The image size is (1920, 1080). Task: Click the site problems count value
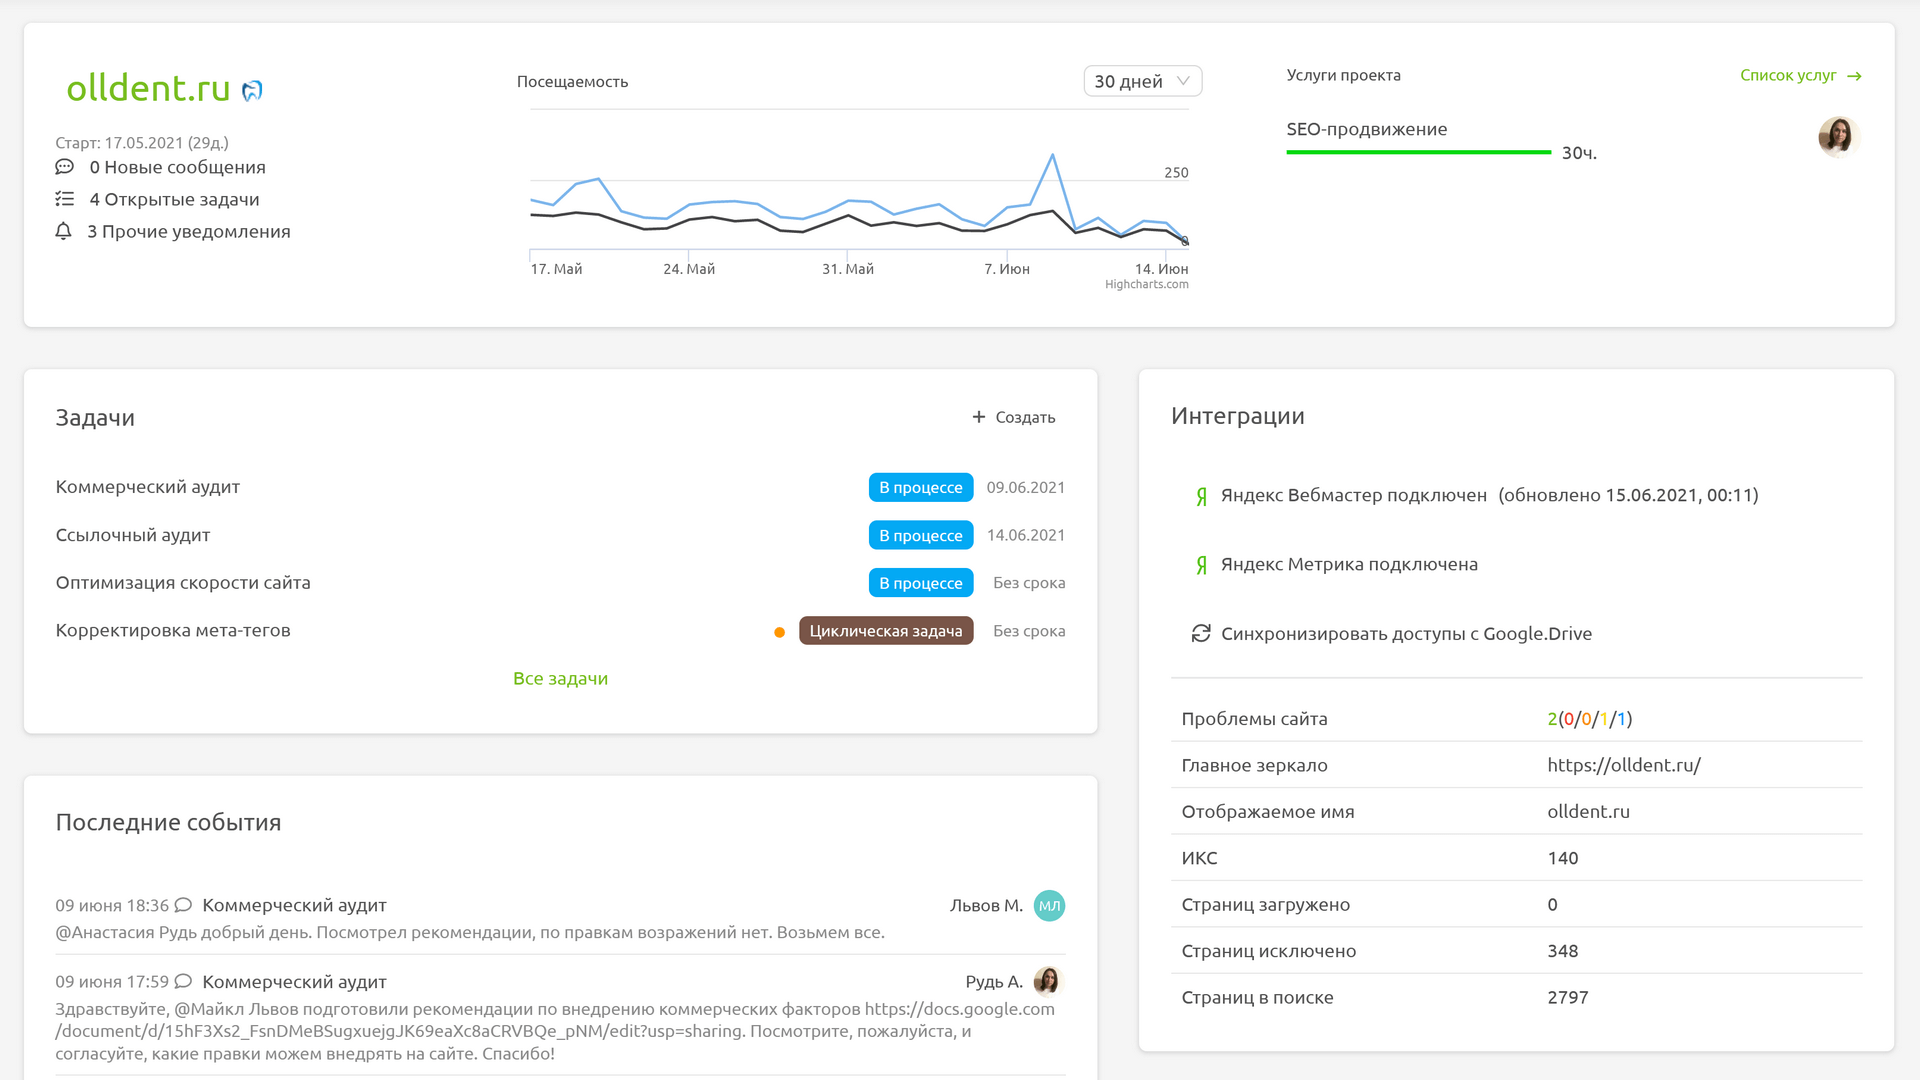[x=1589, y=719]
